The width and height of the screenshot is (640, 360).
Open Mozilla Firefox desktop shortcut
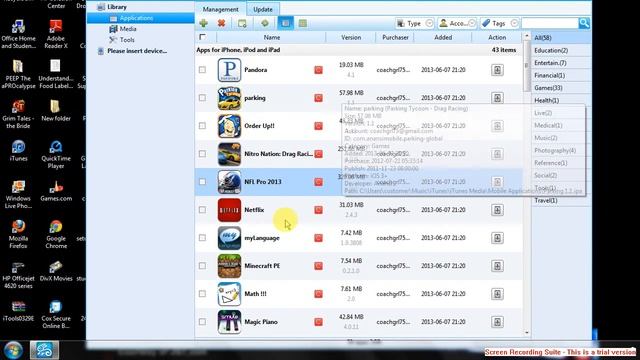click(18, 235)
